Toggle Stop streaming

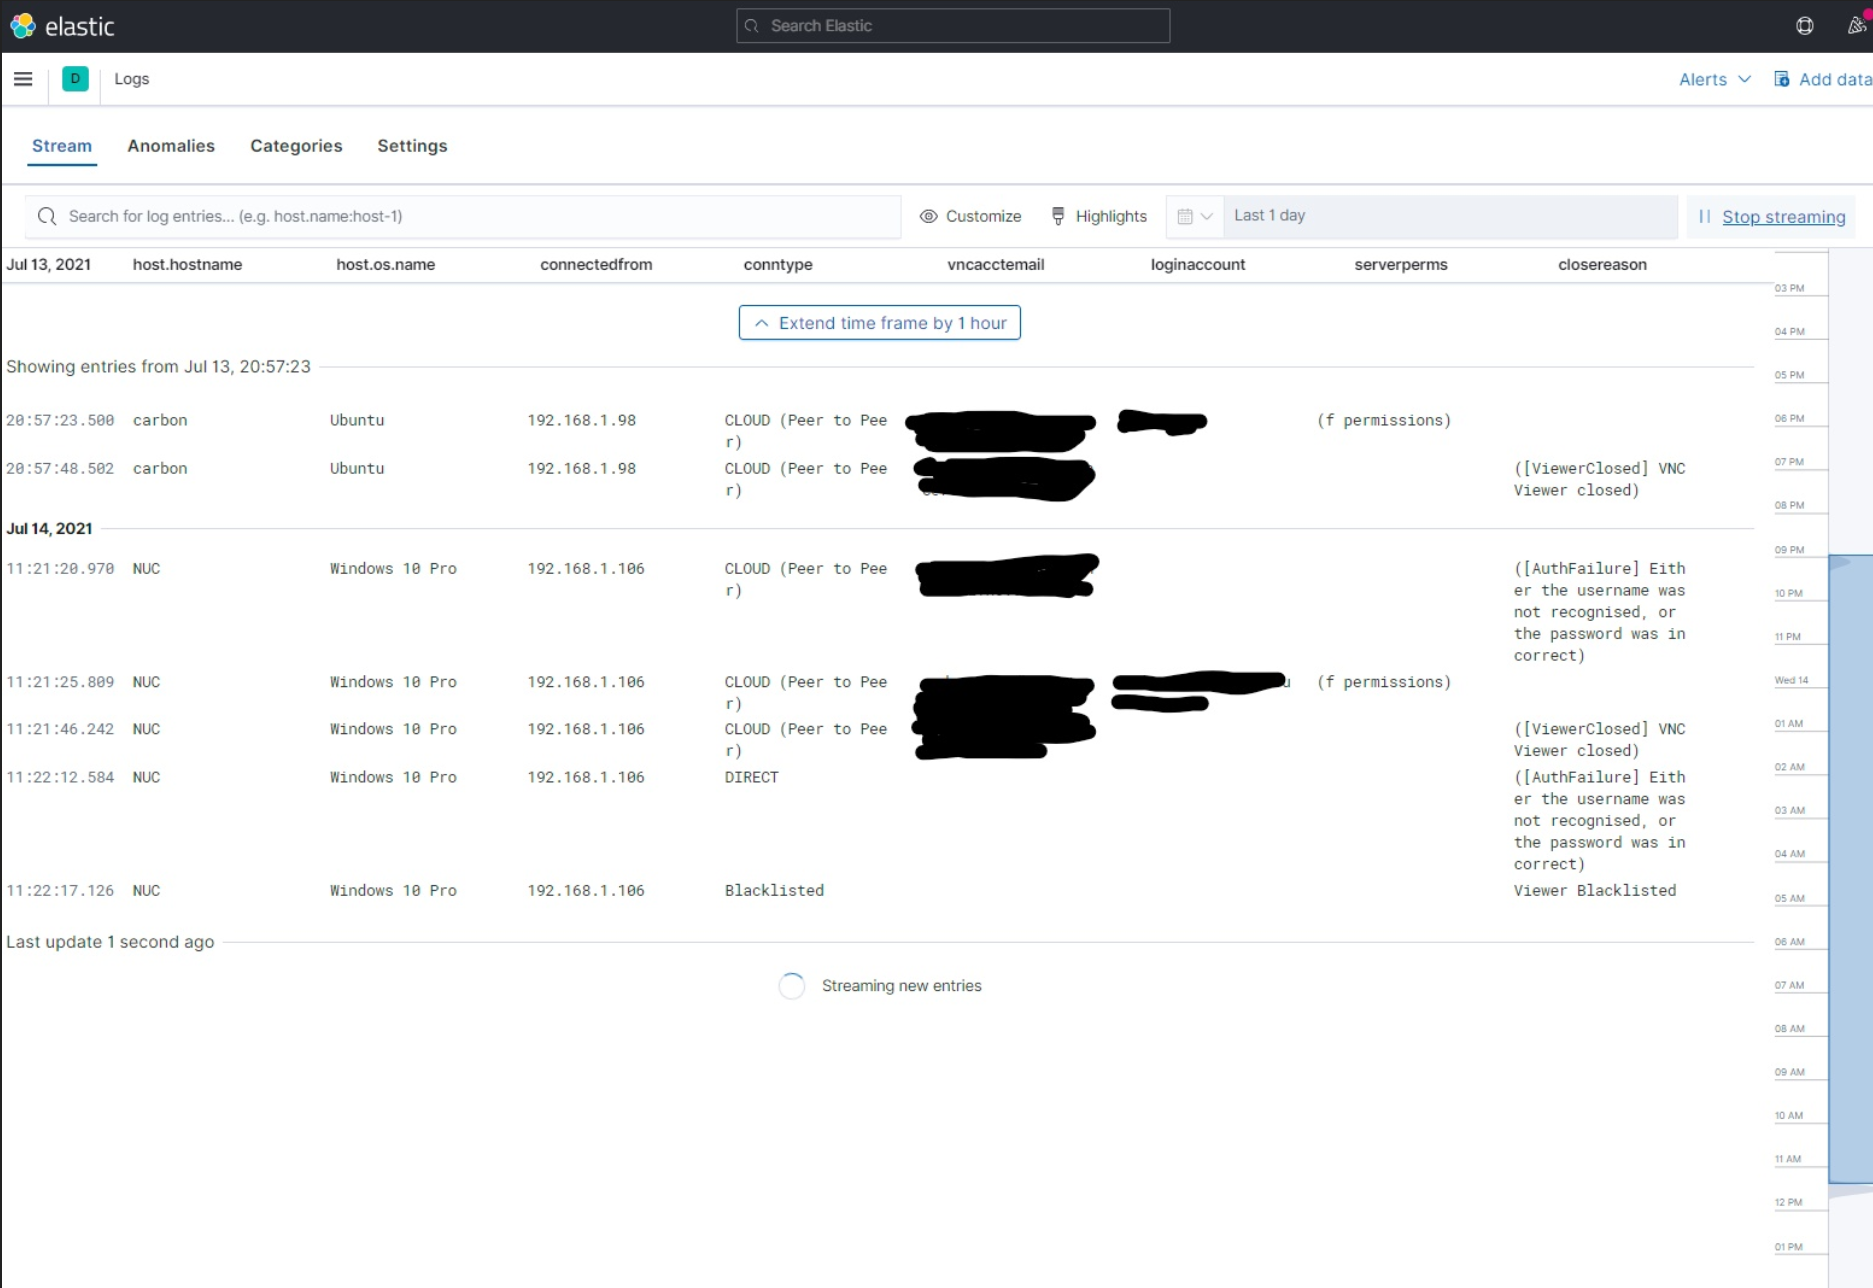tap(1782, 217)
